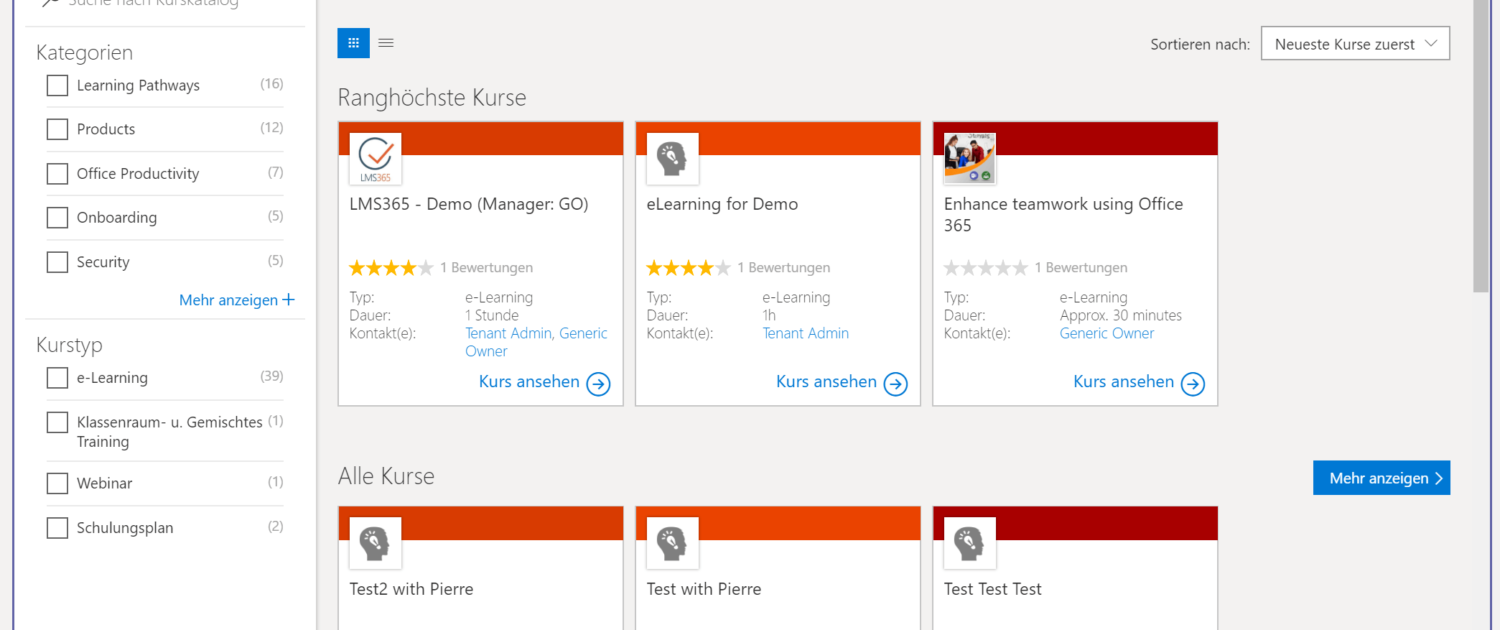1500x630 pixels.
Task: Click arrow icon on LMS365 Demo card
Action: tap(598, 384)
